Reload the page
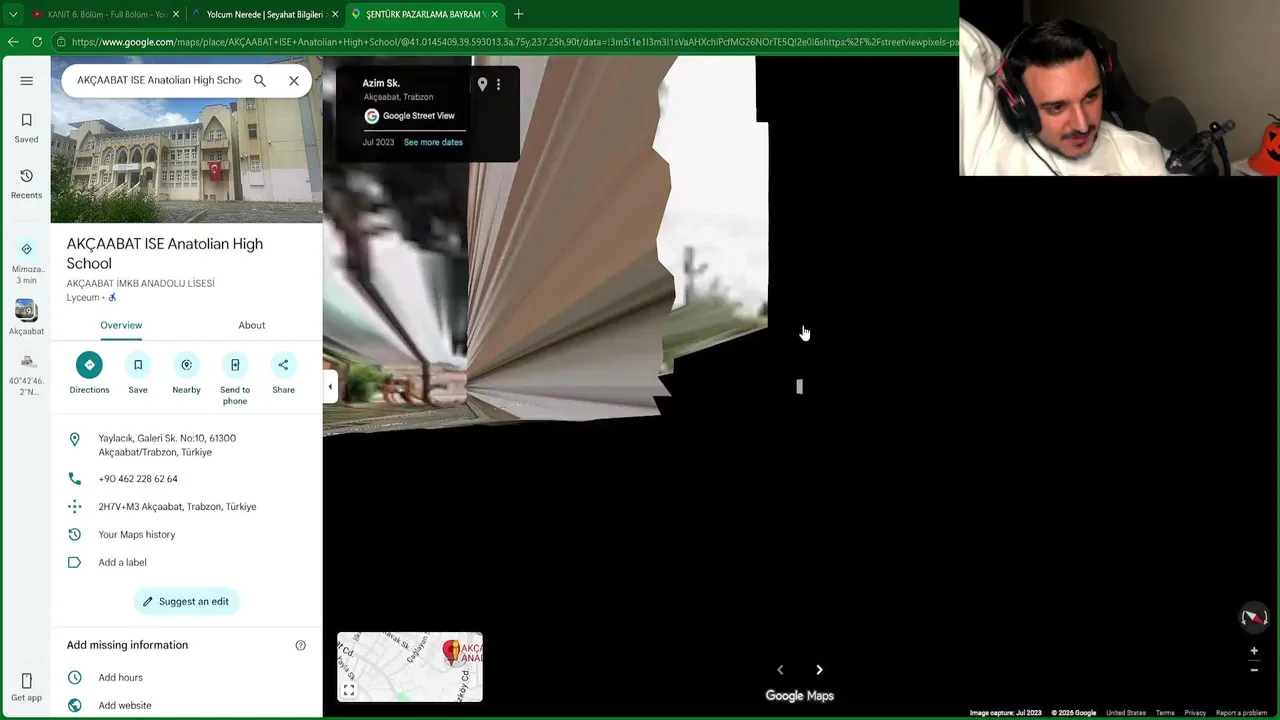 click(x=37, y=42)
